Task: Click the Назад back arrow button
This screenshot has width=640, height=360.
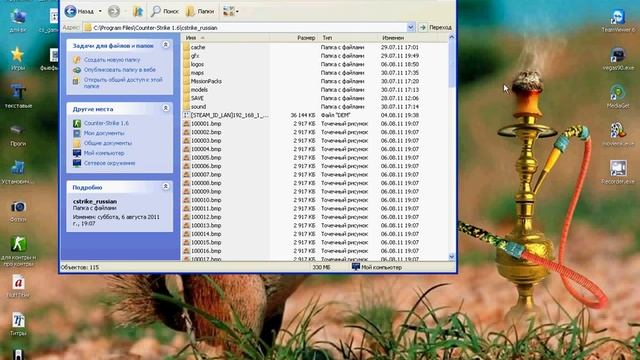Action: (x=80, y=11)
